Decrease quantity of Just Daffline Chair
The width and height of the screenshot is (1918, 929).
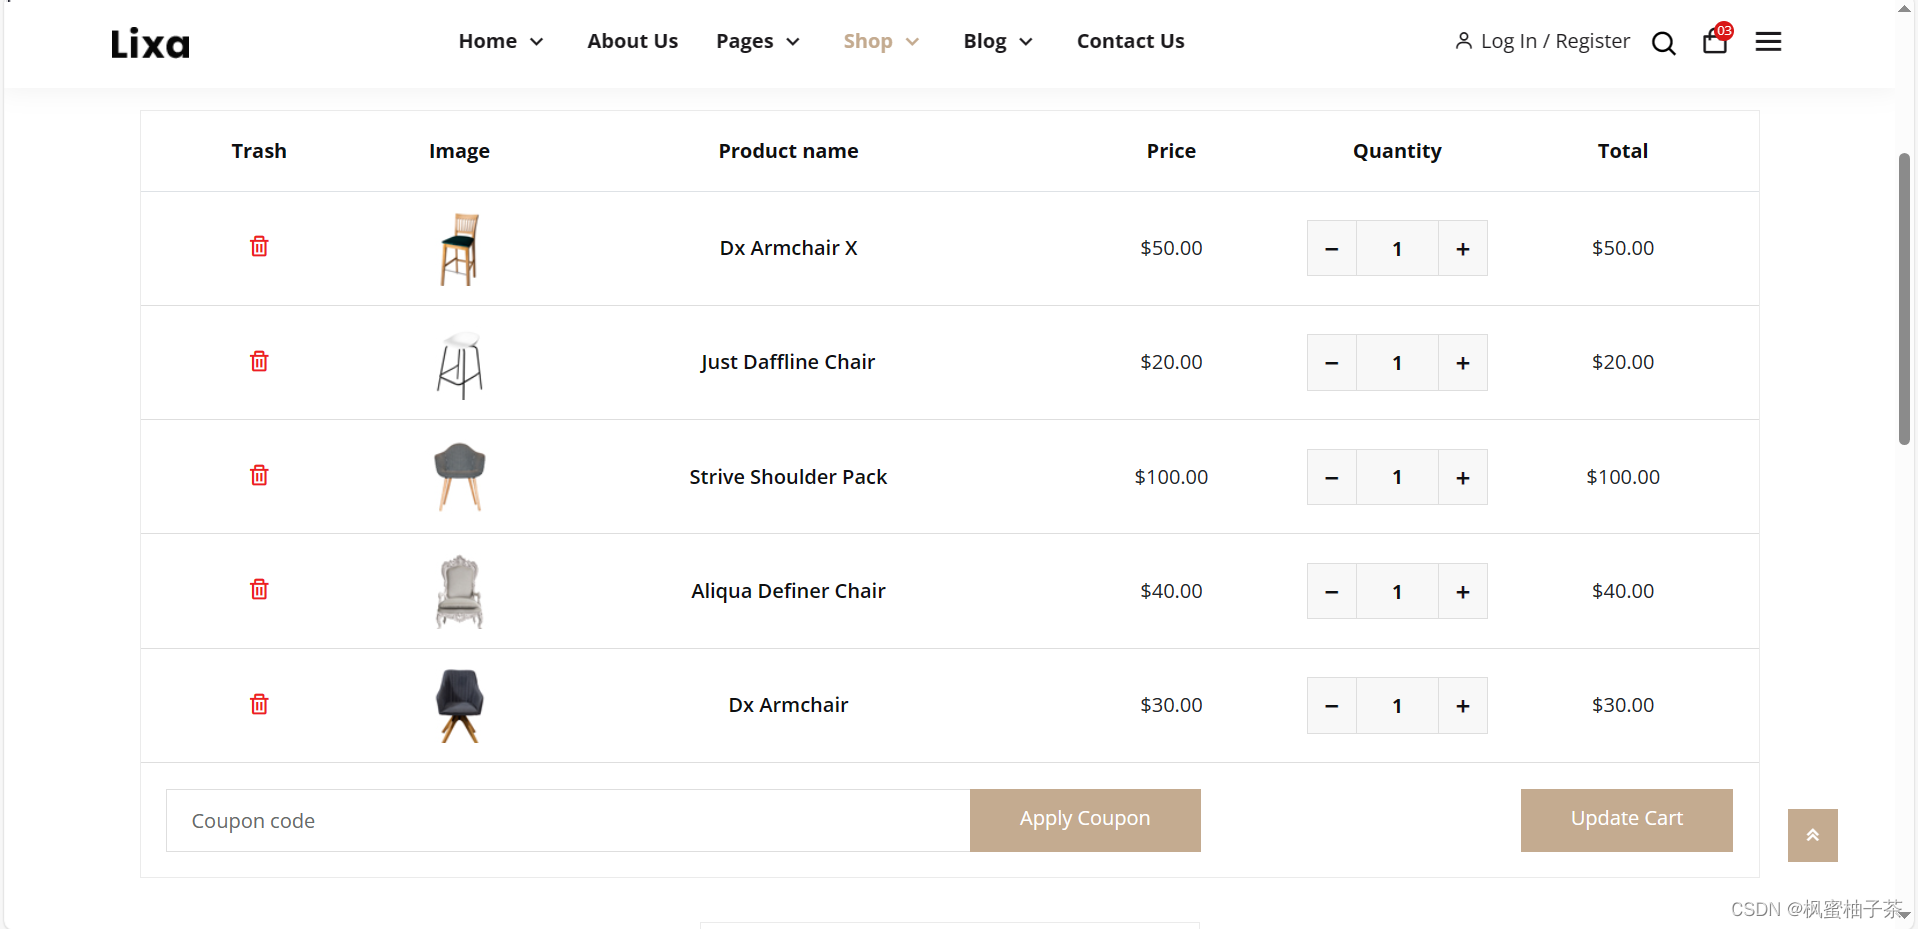[1332, 363]
